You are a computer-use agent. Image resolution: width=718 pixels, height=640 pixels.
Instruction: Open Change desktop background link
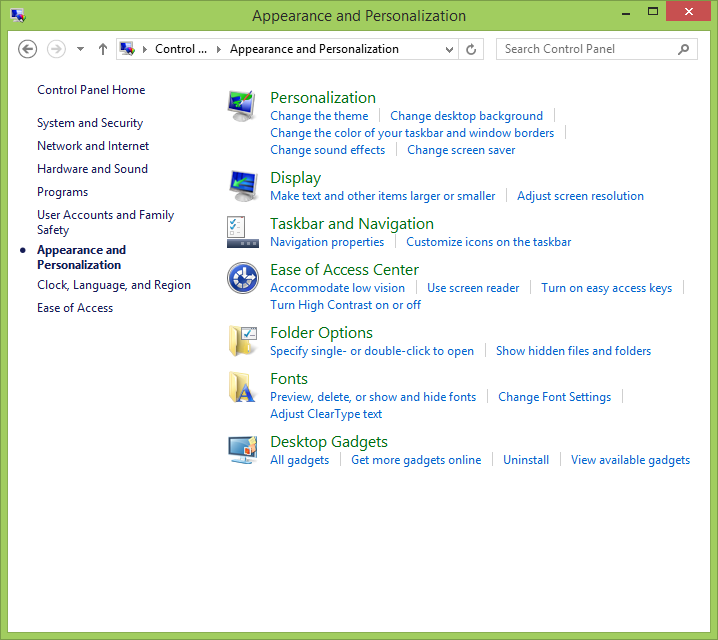pyautogui.click(x=466, y=116)
